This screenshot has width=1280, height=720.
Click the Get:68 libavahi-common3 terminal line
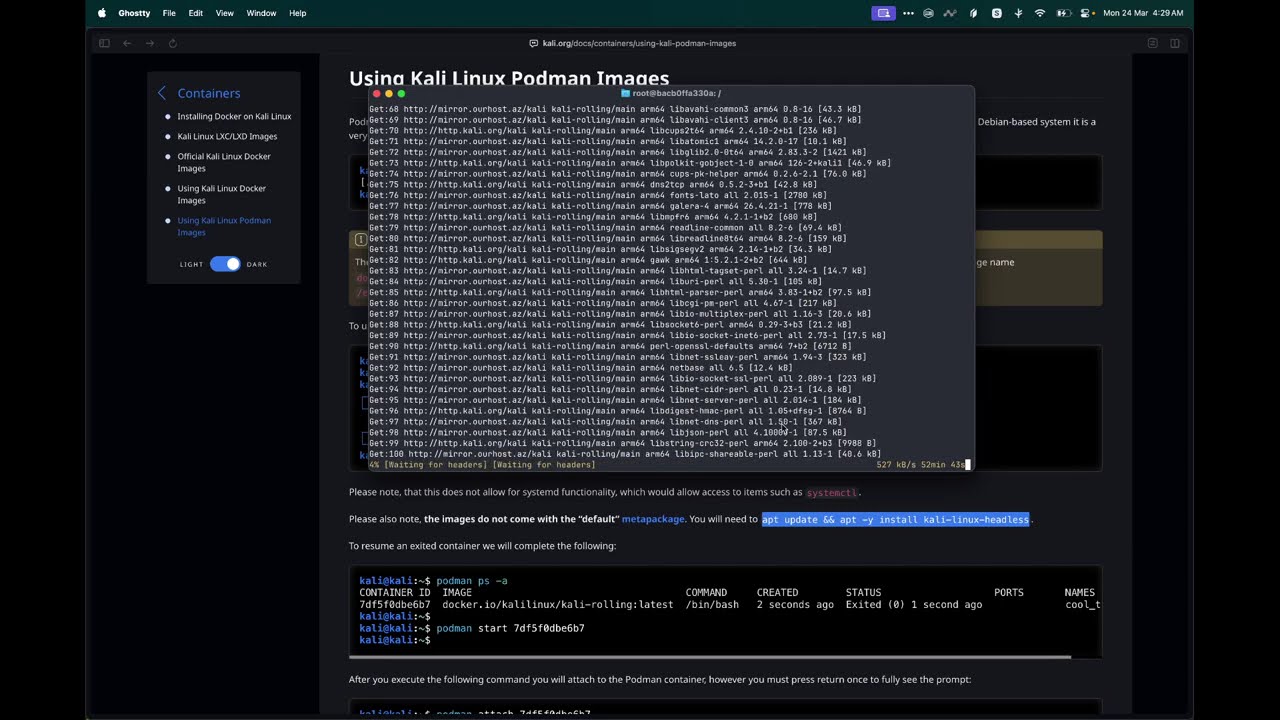pos(615,109)
